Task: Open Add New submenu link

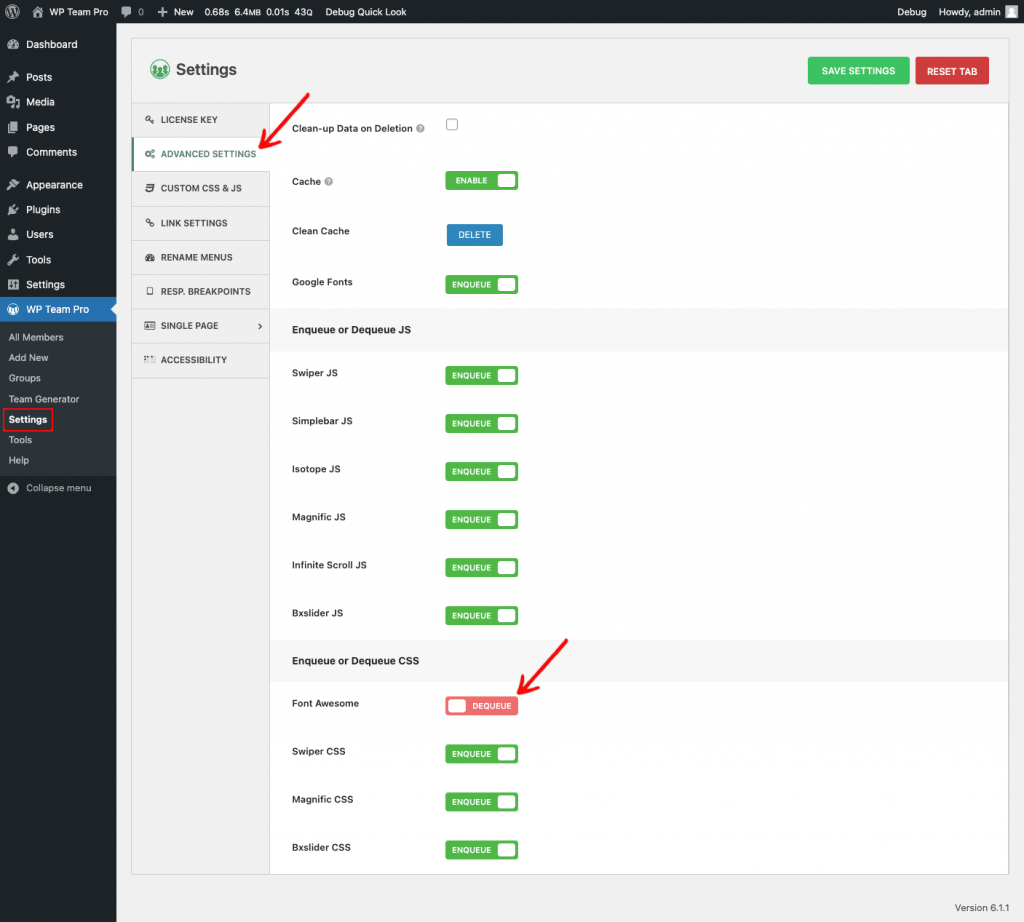Action: (x=28, y=358)
